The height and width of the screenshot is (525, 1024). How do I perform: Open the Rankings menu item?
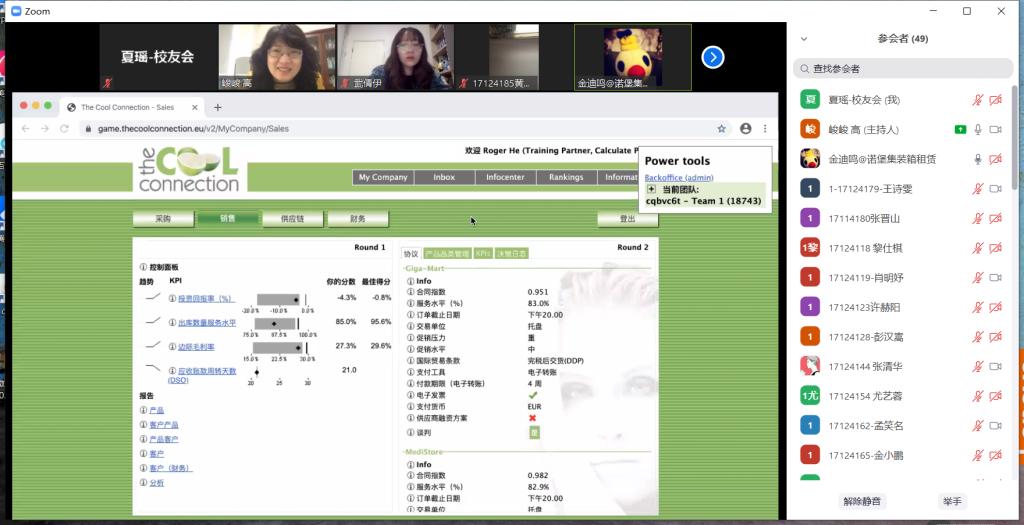click(x=566, y=177)
